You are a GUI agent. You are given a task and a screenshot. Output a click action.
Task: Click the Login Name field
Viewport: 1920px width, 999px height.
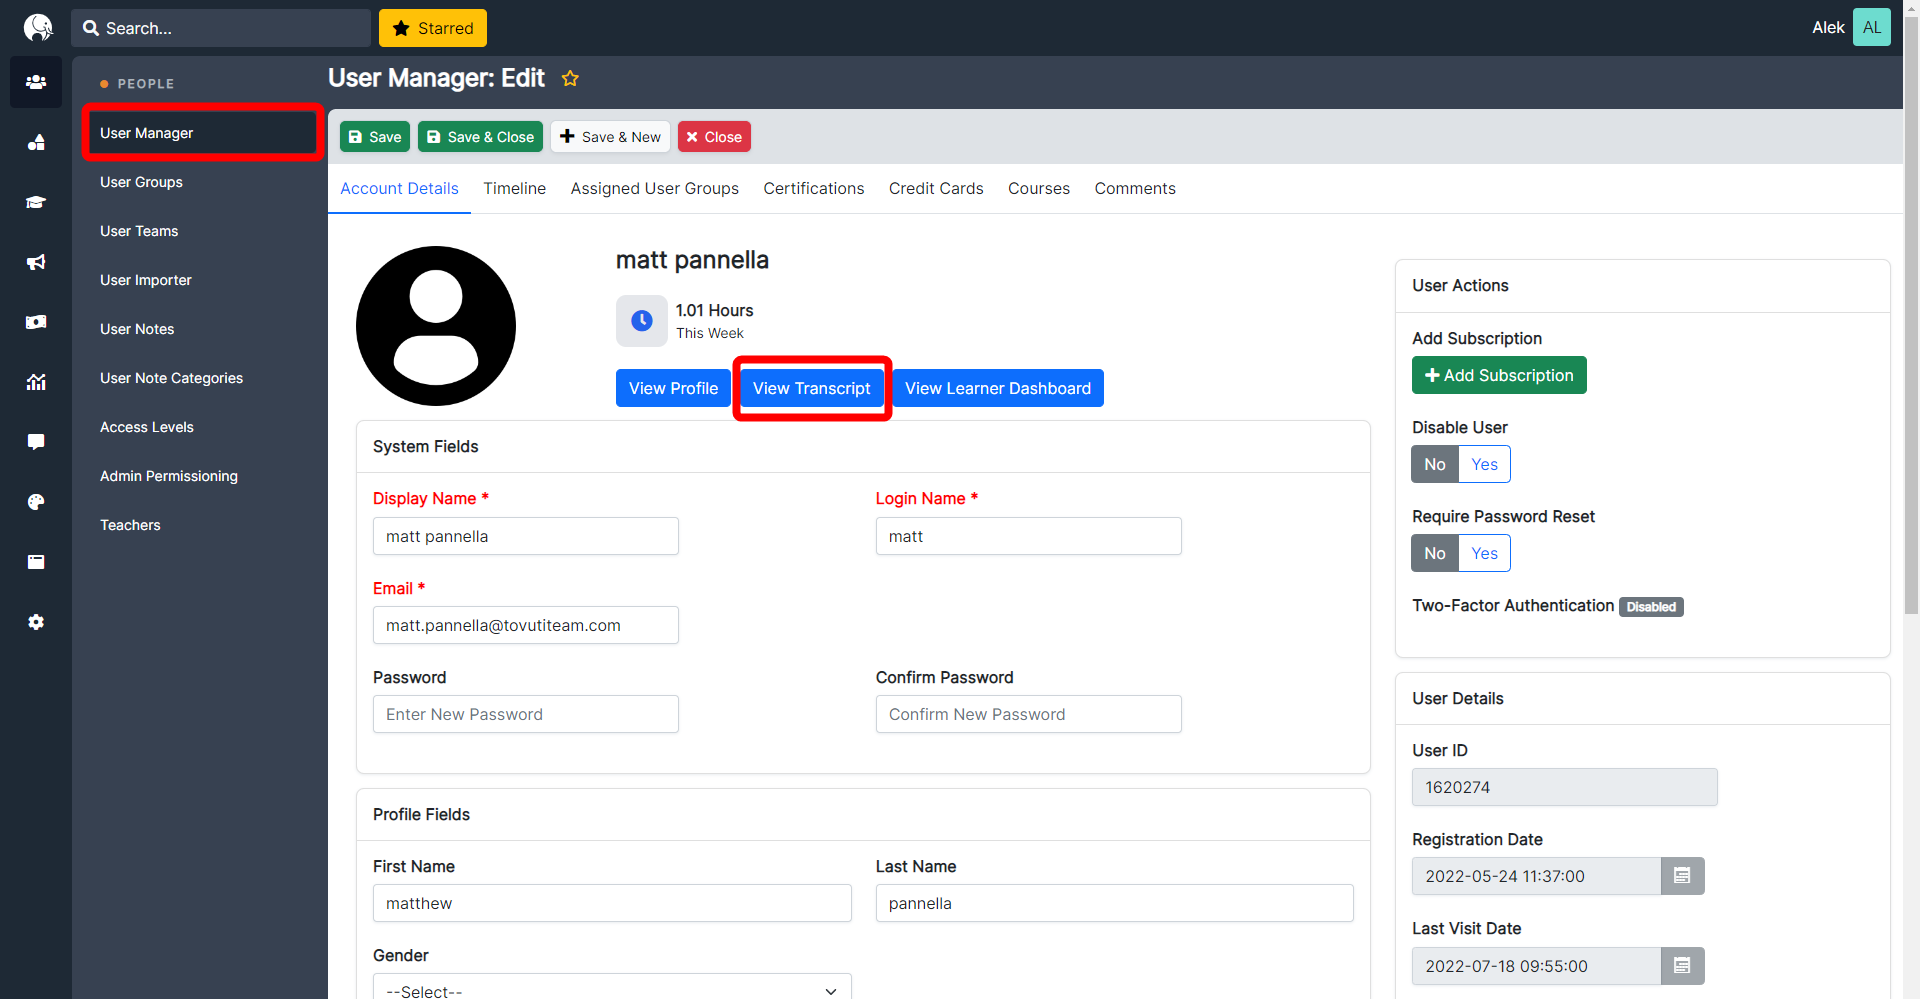[1029, 536]
